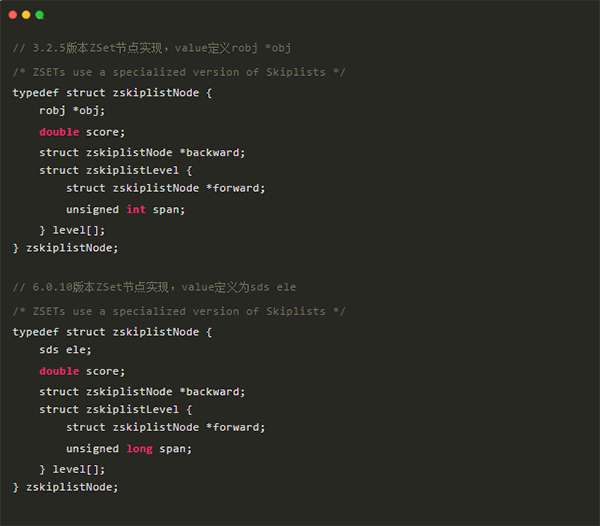This screenshot has width=600, height=526.
Task: Click the first '*backward;' pointer declaration
Action: pos(212,153)
